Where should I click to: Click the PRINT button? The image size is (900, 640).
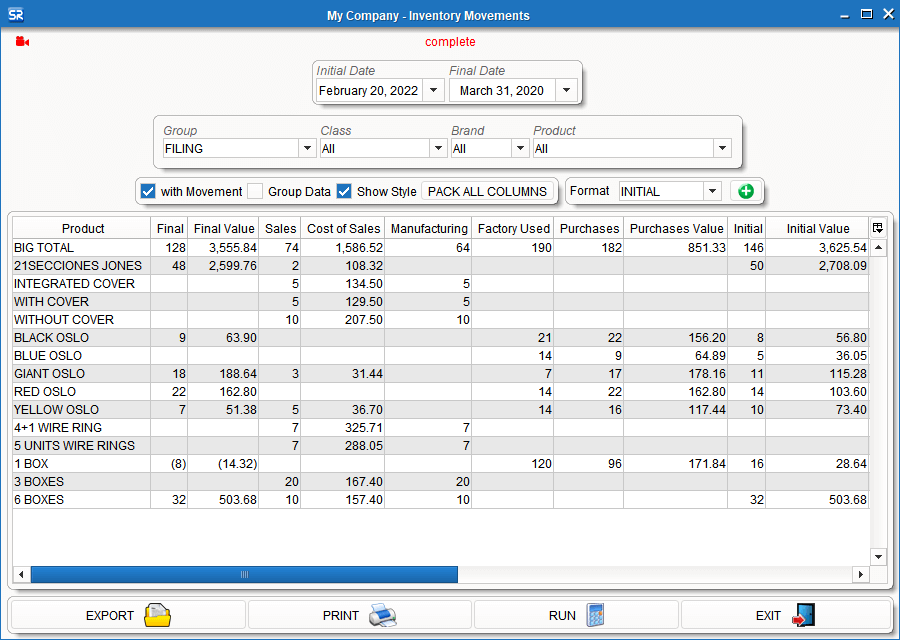pyautogui.click(x=359, y=615)
